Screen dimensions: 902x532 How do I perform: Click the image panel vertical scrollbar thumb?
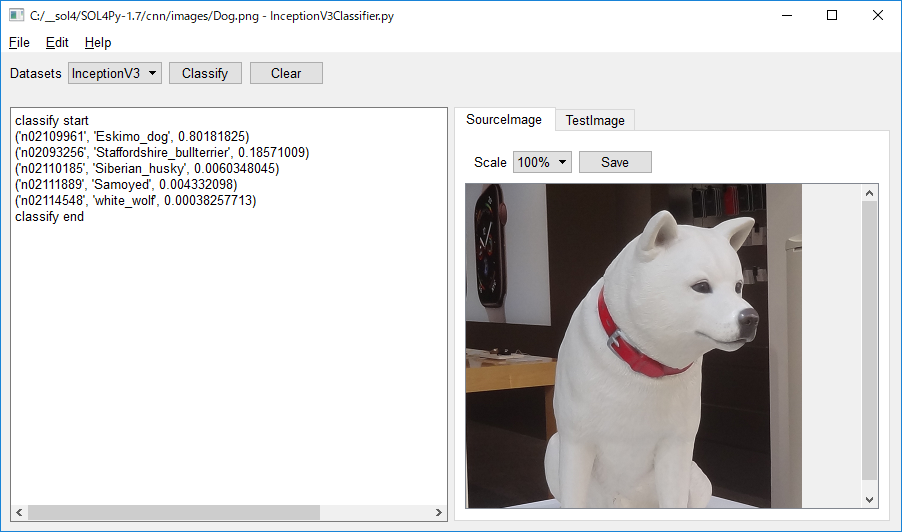click(869, 340)
